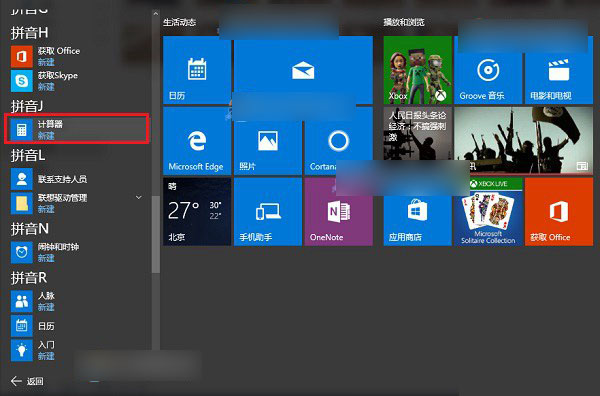Jump via the 拼音N letter header
The width and height of the screenshot is (600, 396).
tap(29, 229)
